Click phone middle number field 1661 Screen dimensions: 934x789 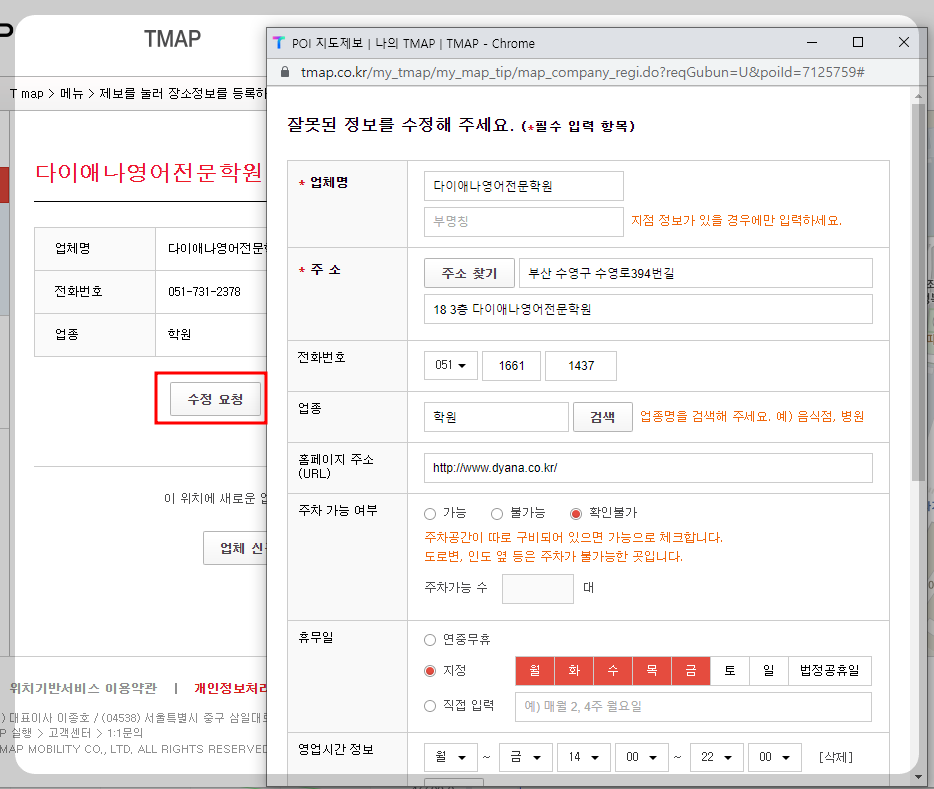click(512, 366)
